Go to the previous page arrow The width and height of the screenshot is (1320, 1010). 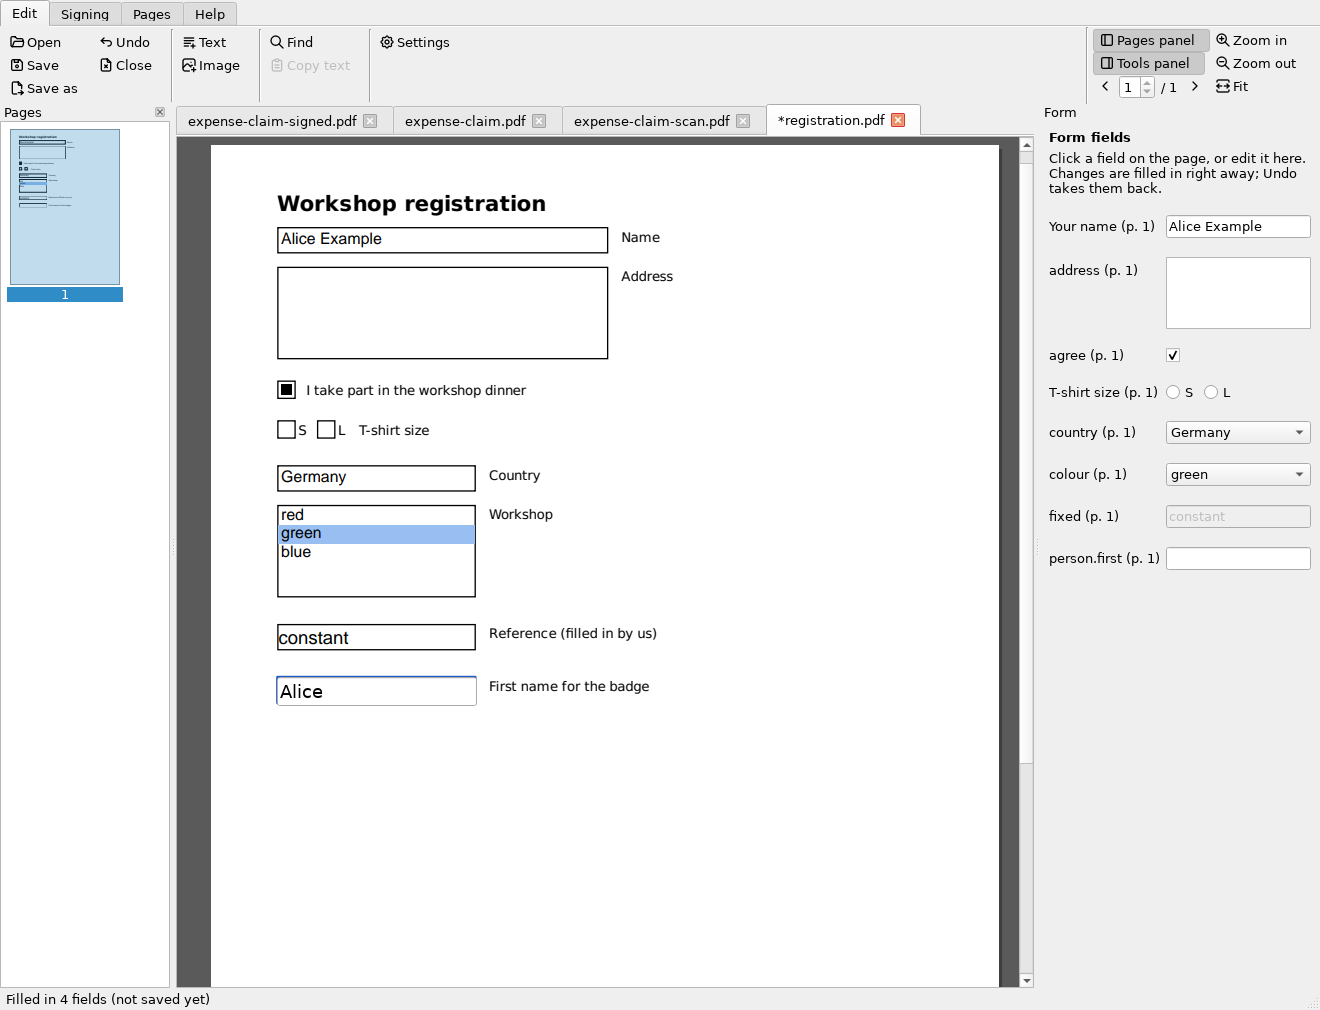pyautogui.click(x=1105, y=86)
